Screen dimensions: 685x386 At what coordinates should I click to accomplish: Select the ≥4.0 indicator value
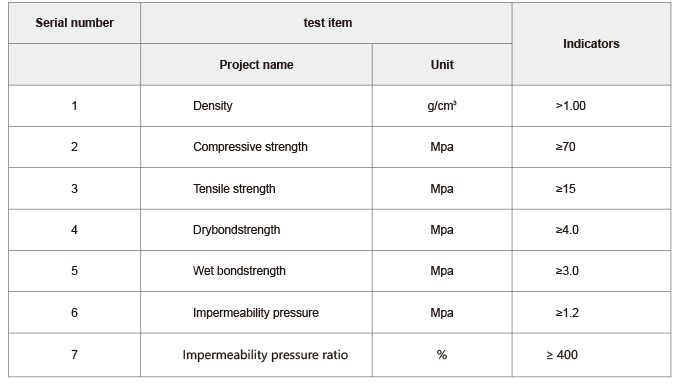point(567,230)
